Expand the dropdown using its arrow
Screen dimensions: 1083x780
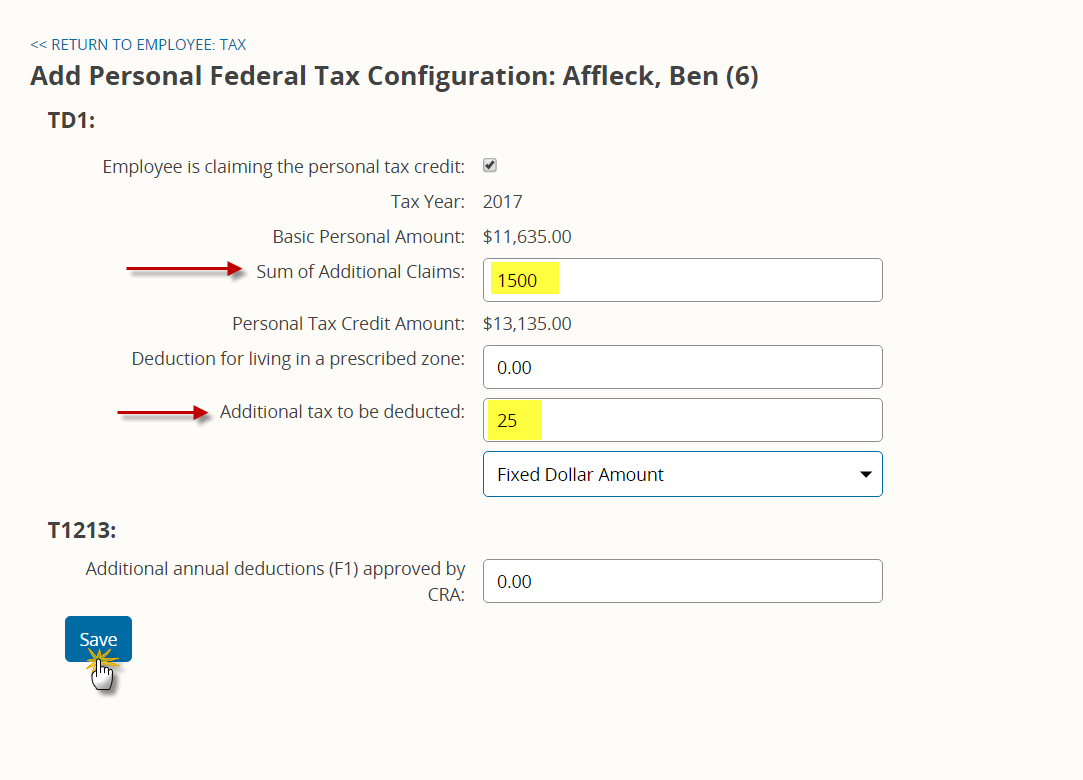click(x=865, y=474)
